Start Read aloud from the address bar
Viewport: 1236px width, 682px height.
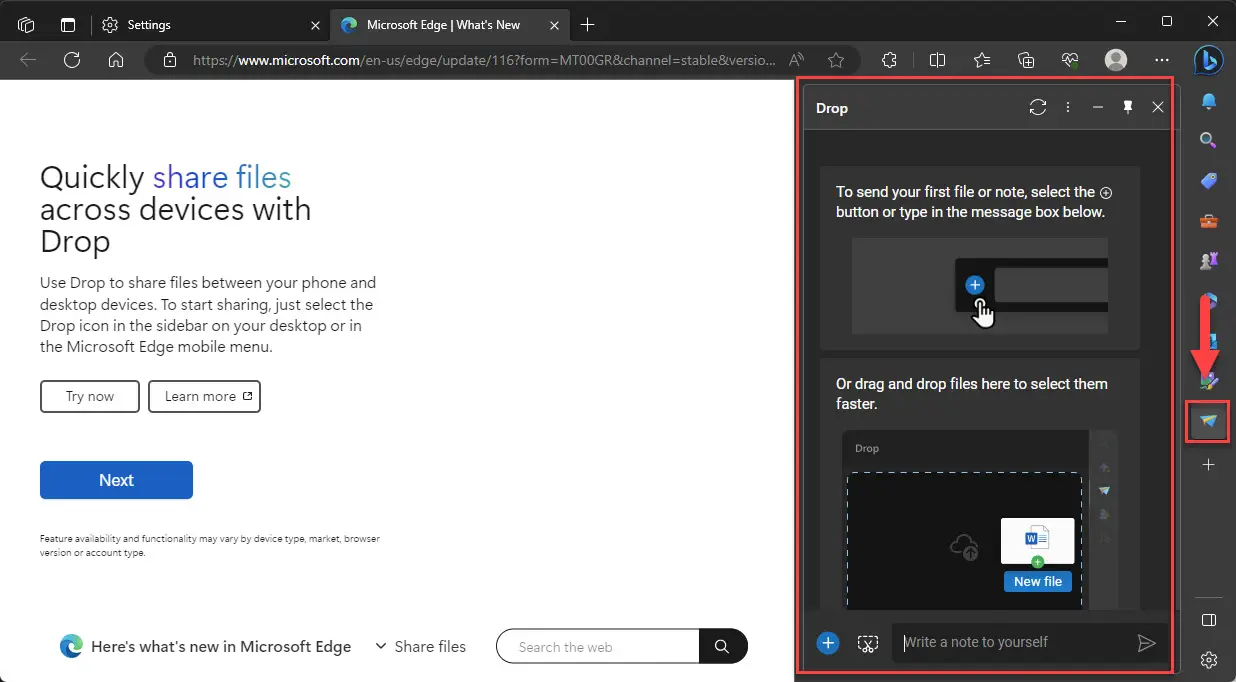coord(797,61)
